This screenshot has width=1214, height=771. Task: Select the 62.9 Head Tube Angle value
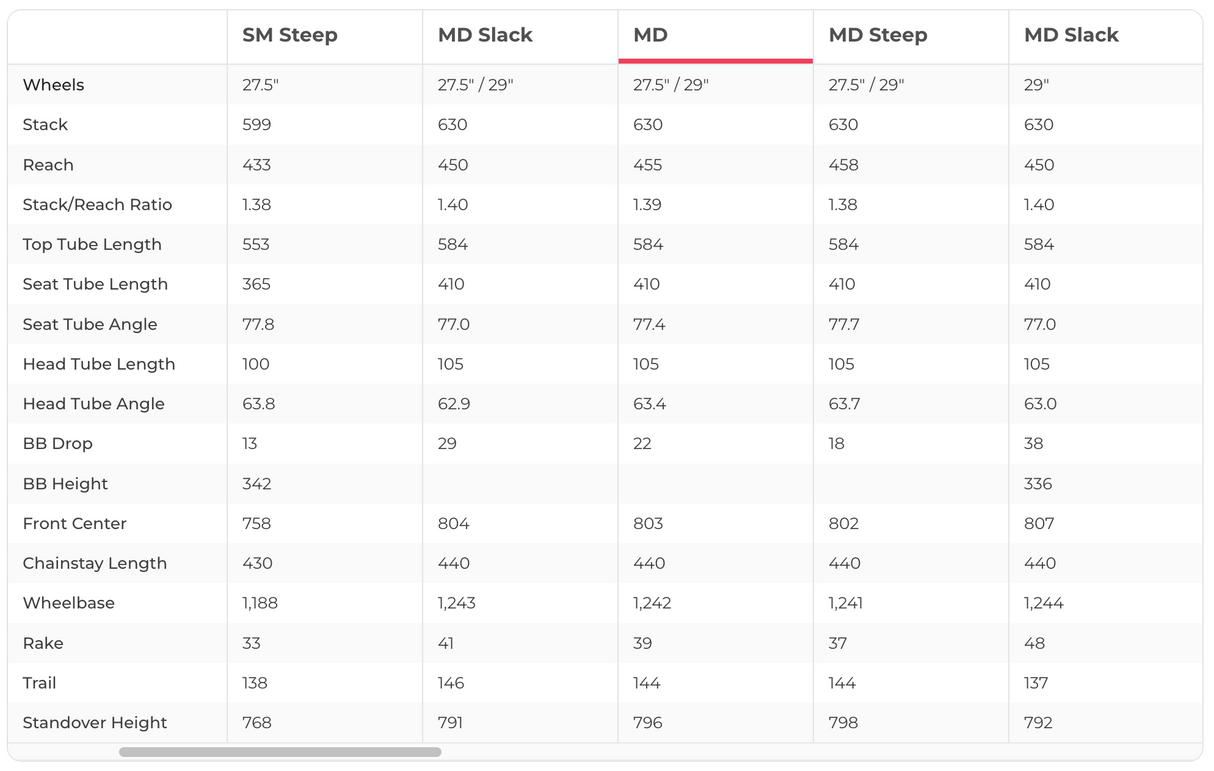tap(453, 404)
